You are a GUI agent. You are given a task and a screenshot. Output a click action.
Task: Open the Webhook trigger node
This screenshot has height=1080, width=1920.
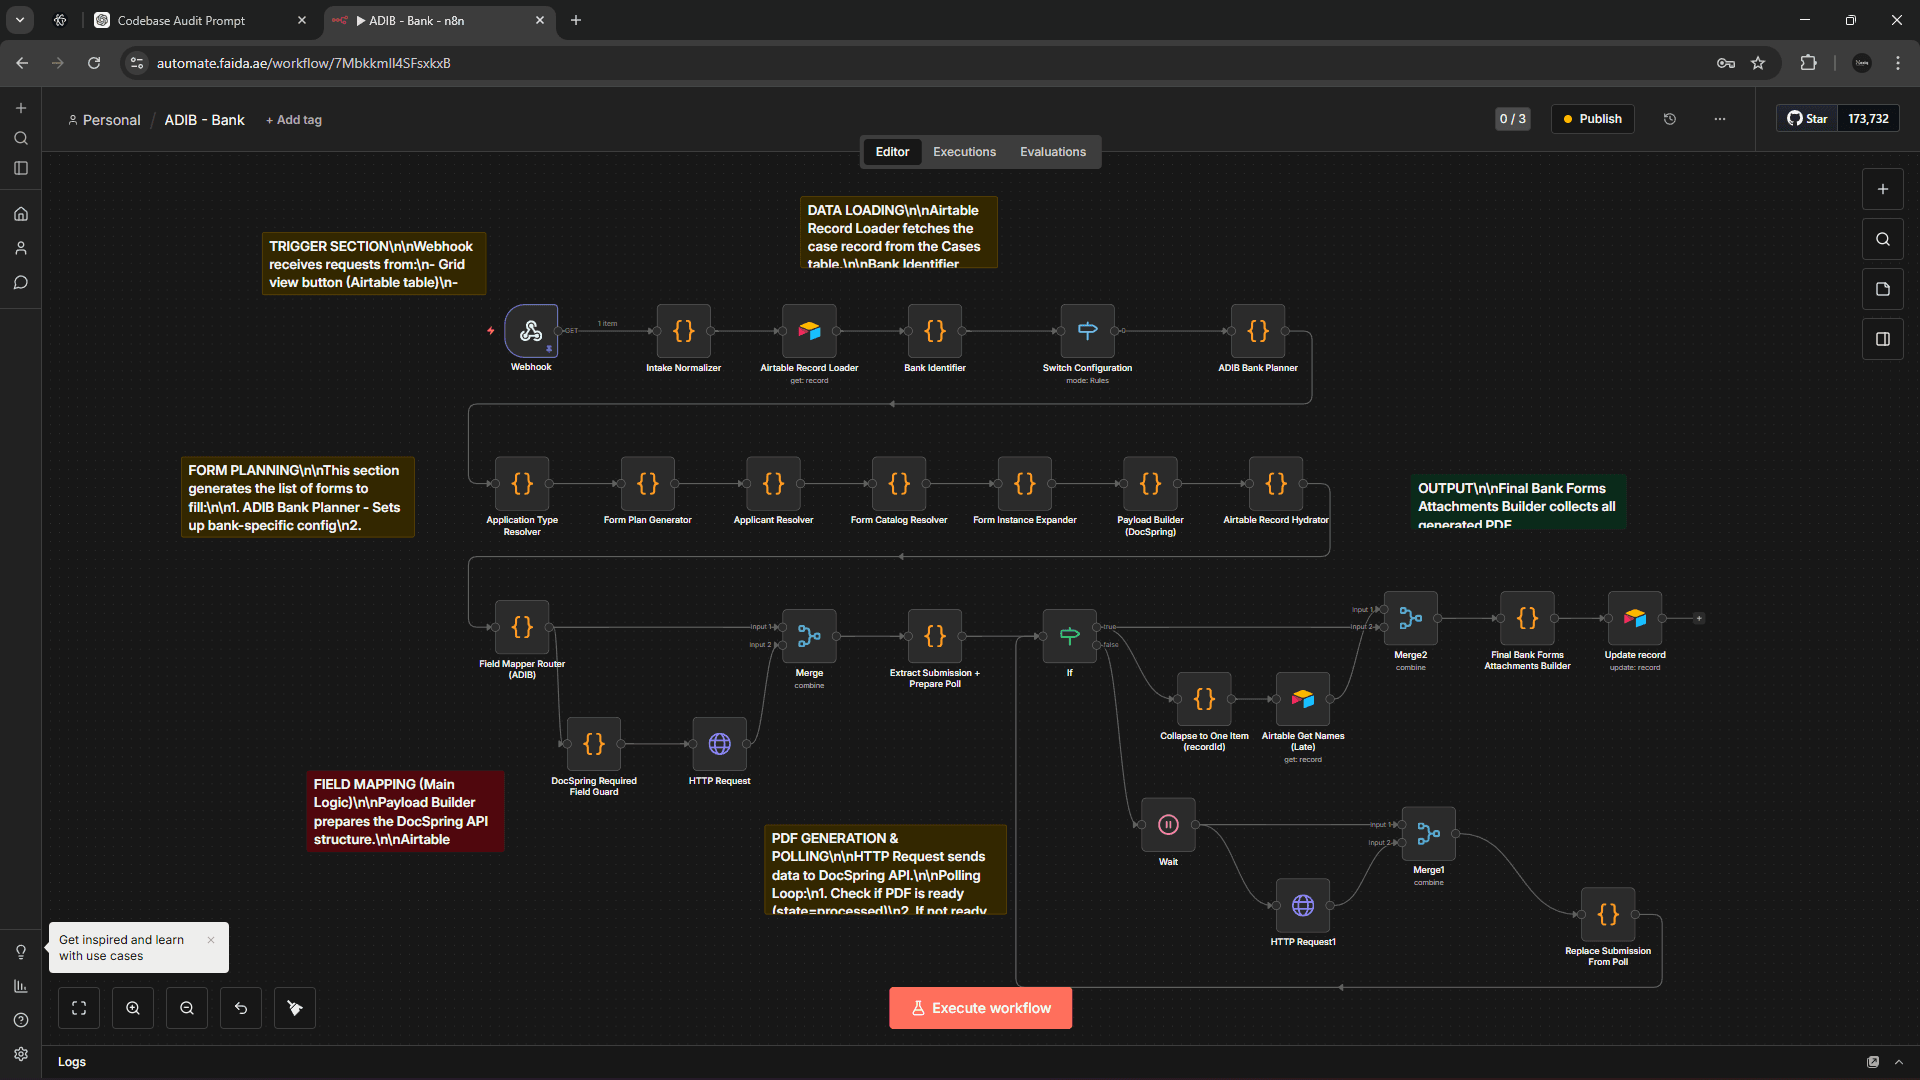(531, 332)
